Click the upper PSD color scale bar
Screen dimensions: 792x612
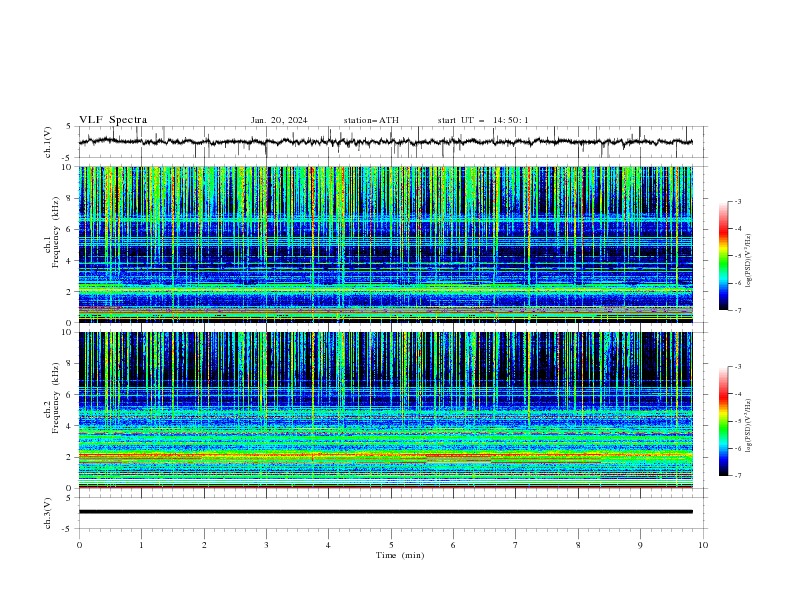coord(723,256)
